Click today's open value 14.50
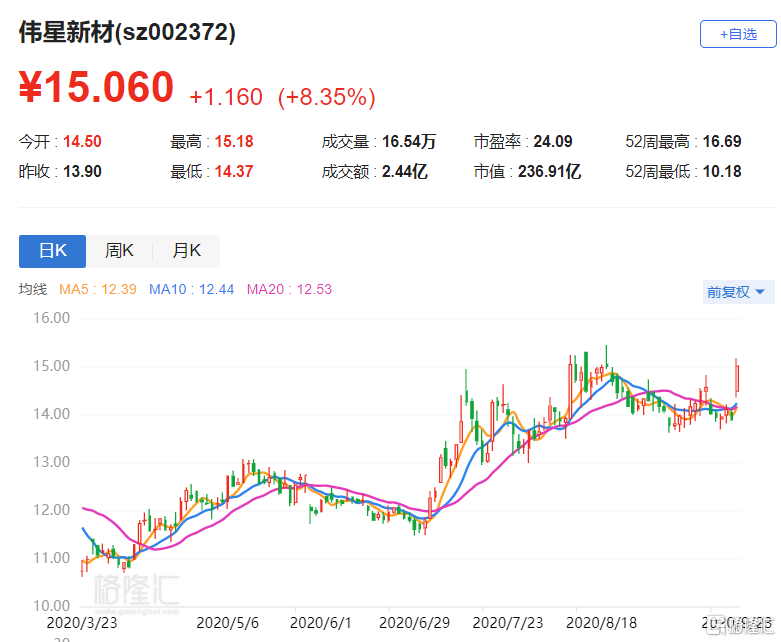 82,141
